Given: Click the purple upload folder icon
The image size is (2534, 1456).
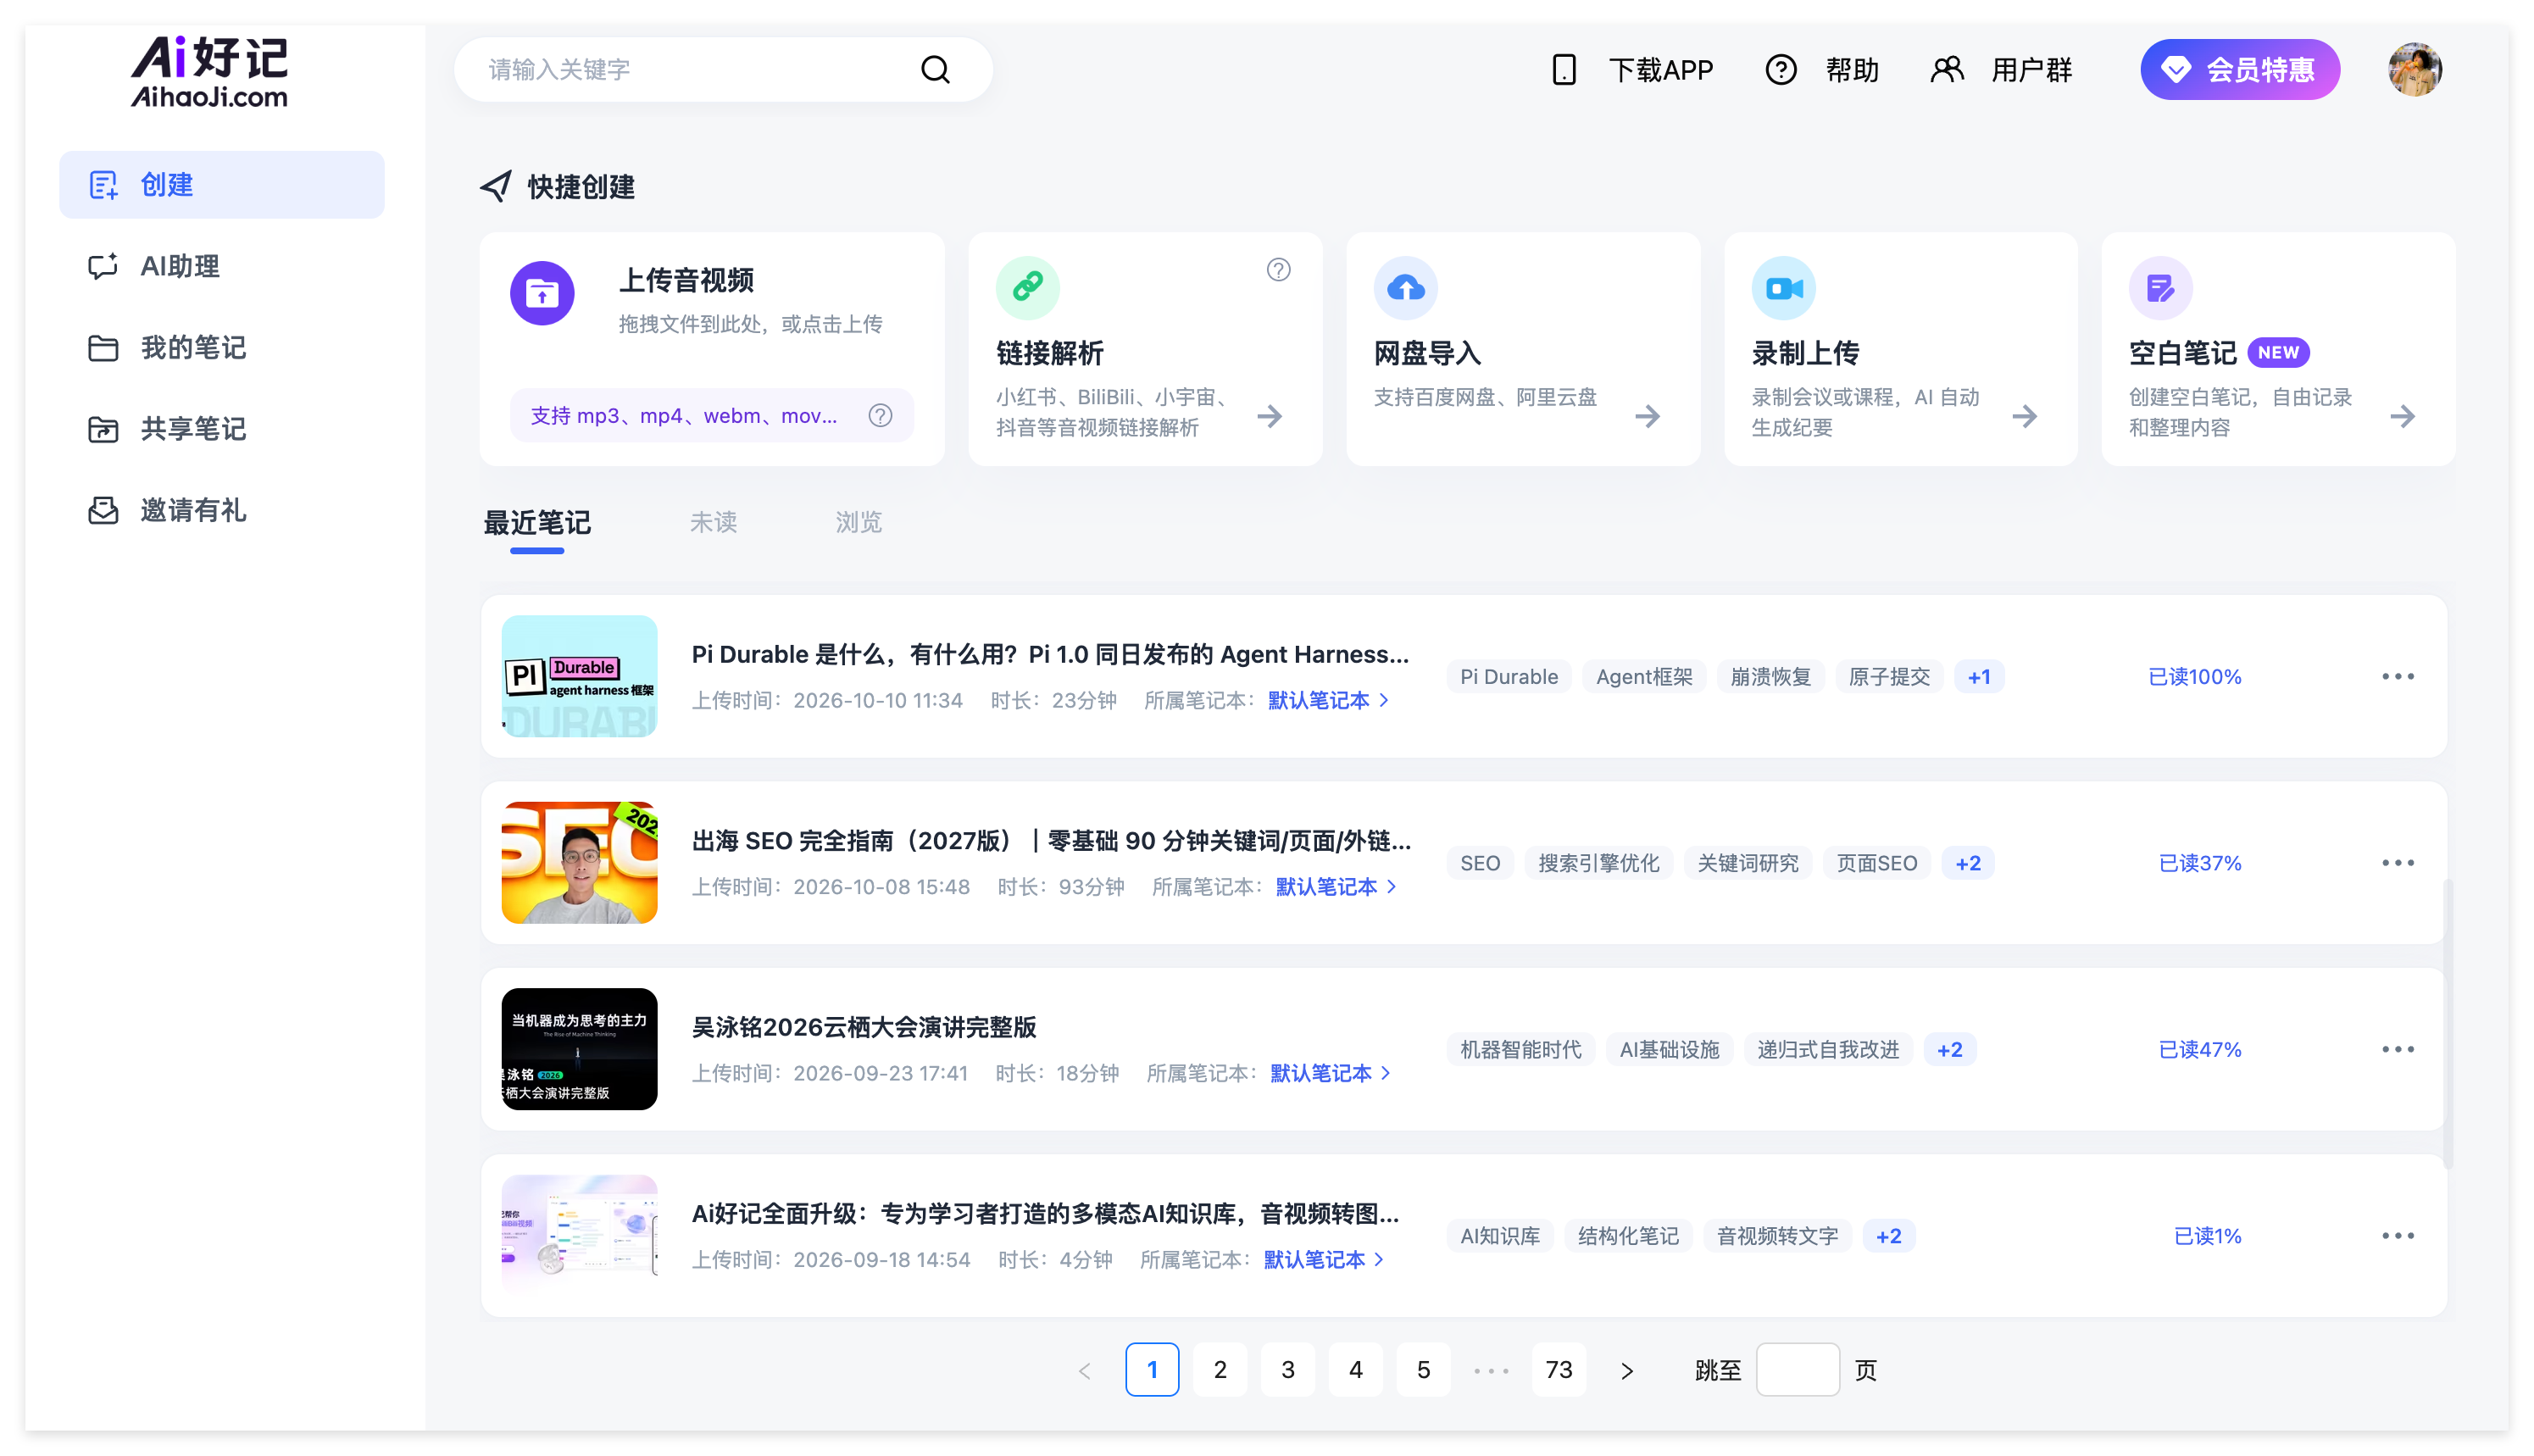Looking at the screenshot, I should [x=542, y=293].
